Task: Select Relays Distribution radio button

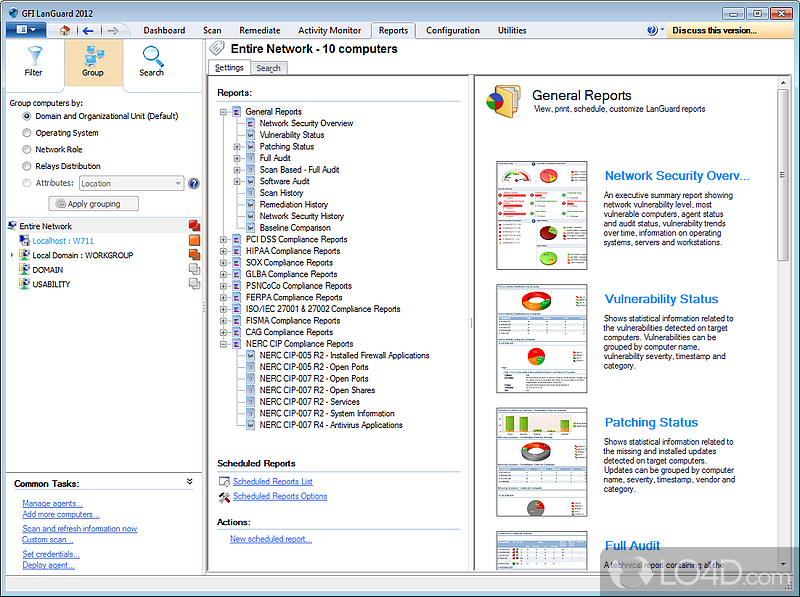Action: (26, 167)
